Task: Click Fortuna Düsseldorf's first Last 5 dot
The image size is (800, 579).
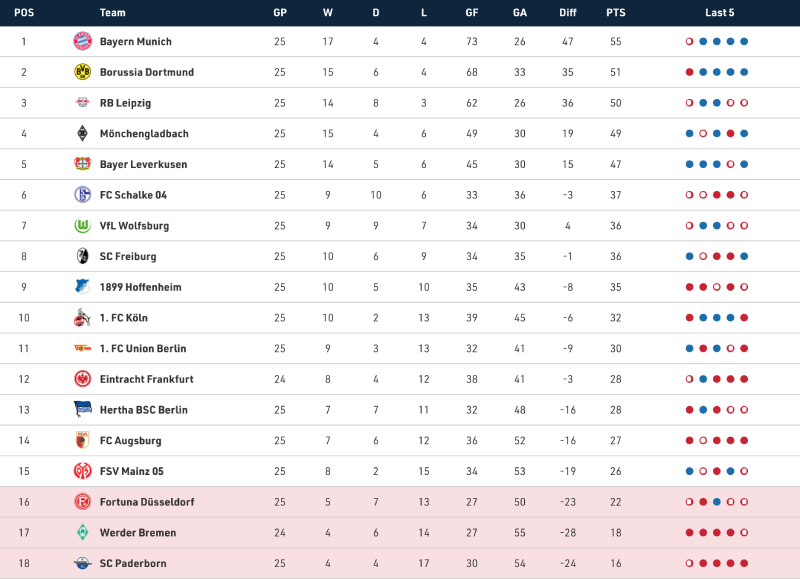Action: coord(690,502)
